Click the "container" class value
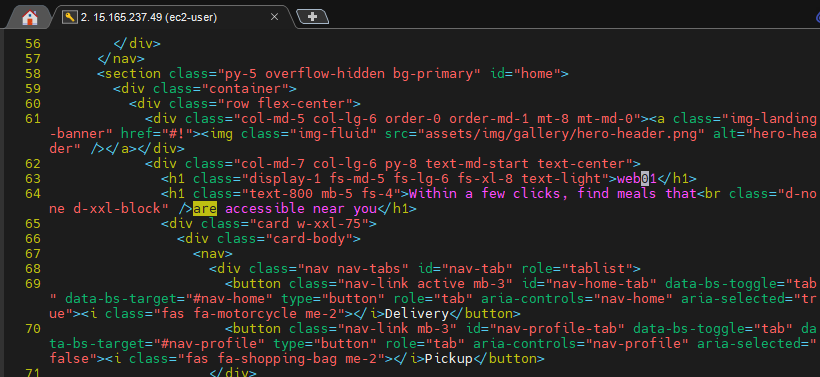 [x=245, y=88]
